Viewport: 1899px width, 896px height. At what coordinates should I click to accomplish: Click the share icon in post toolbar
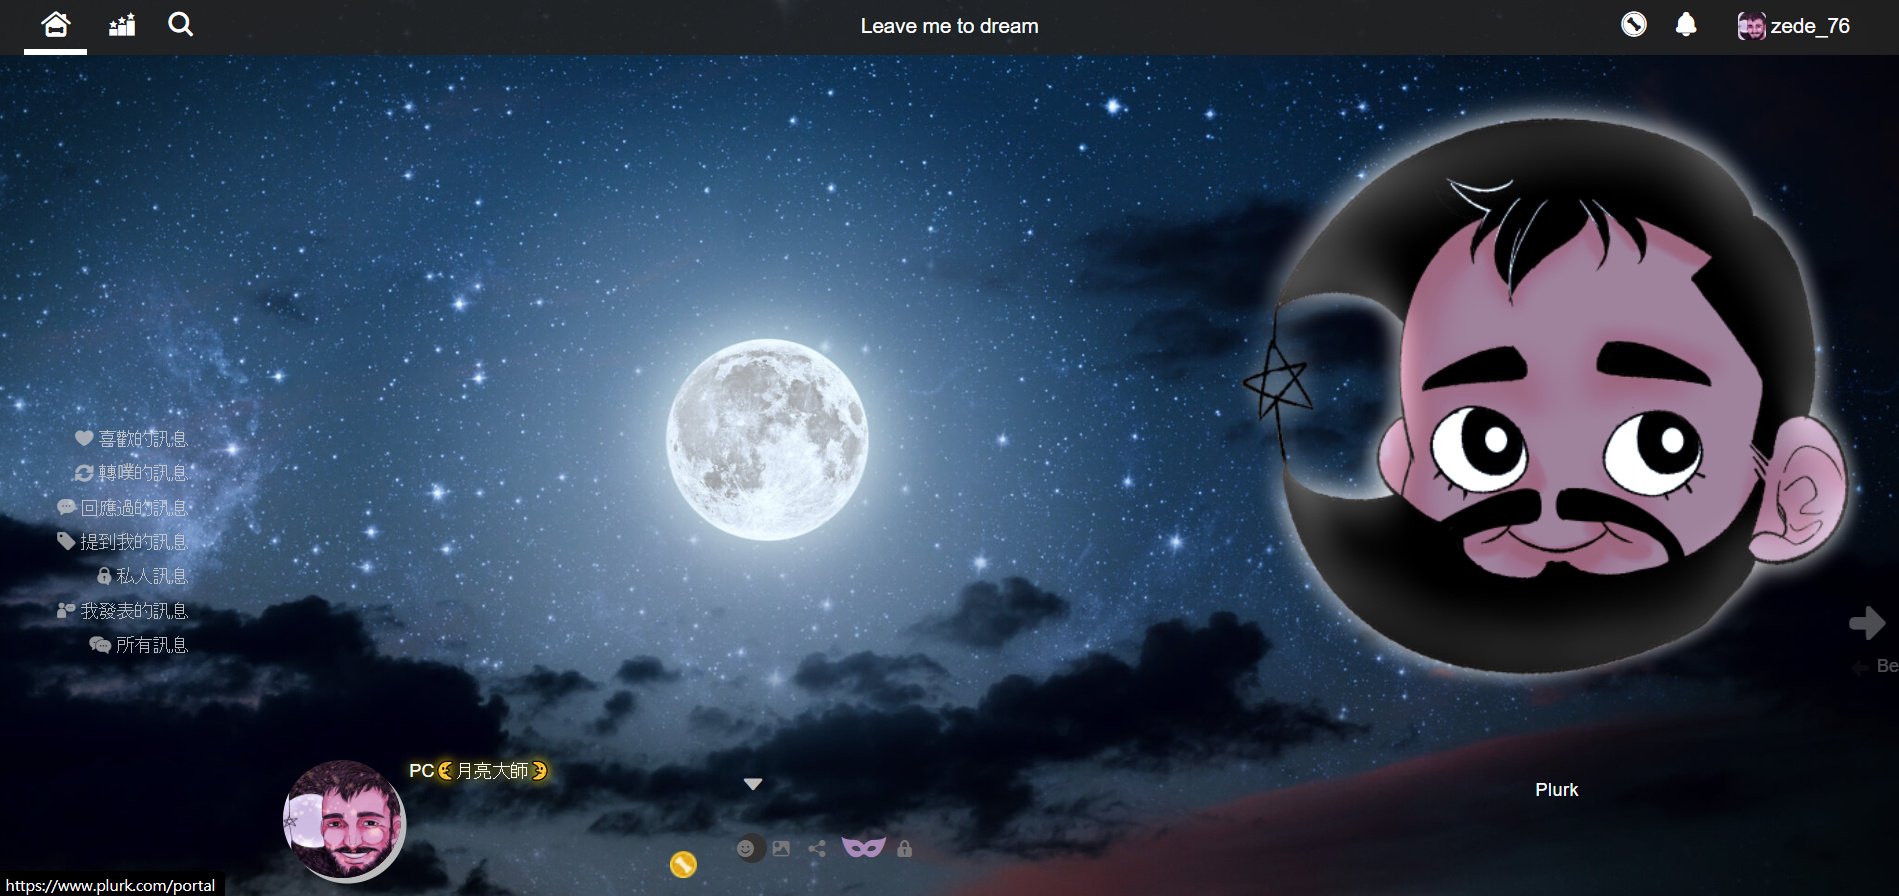coord(817,849)
